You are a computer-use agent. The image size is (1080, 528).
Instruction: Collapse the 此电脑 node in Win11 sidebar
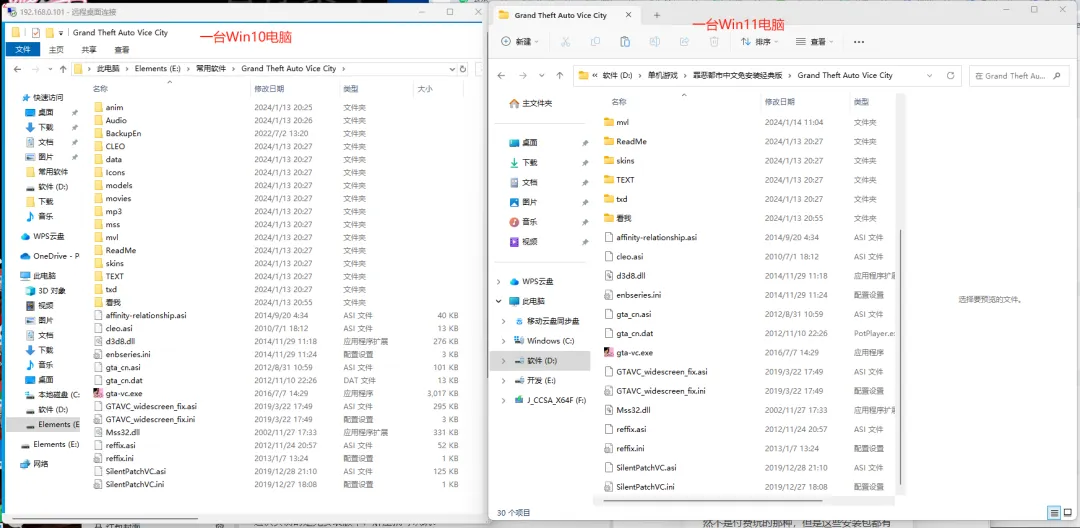coord(499,302)
